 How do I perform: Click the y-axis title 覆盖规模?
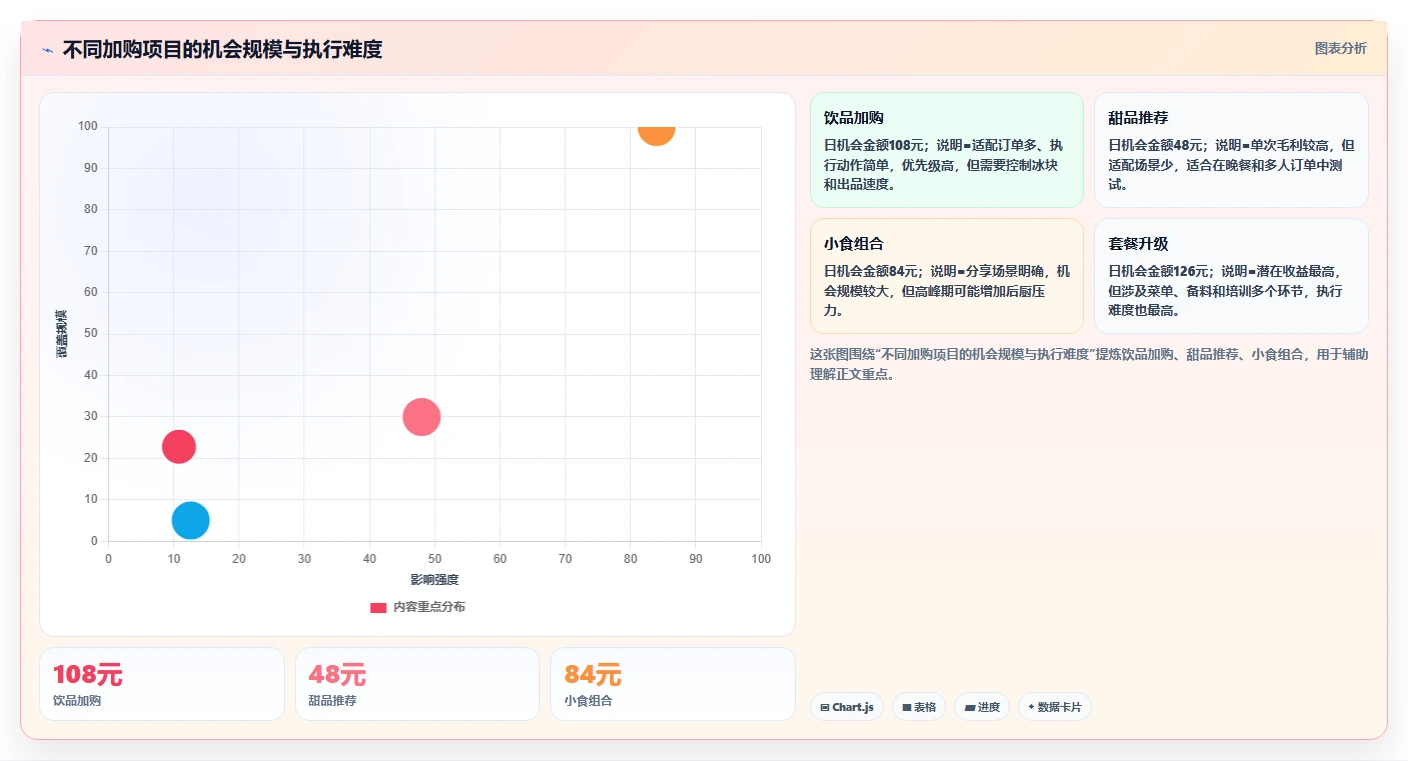[62, 334]
